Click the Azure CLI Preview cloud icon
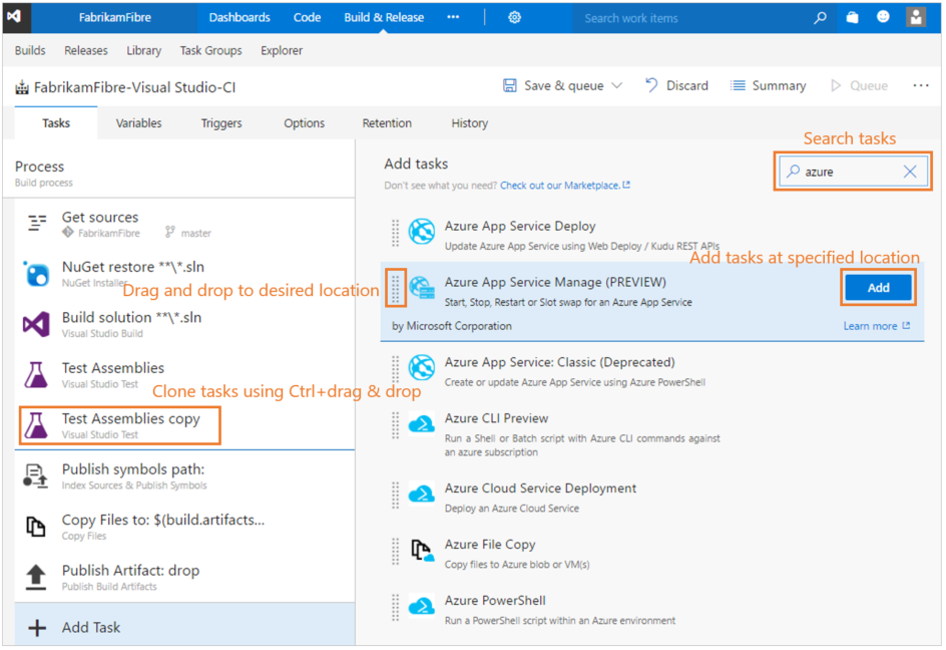The width and height of the screenshot is (946, 650). [x=422, y=424]
